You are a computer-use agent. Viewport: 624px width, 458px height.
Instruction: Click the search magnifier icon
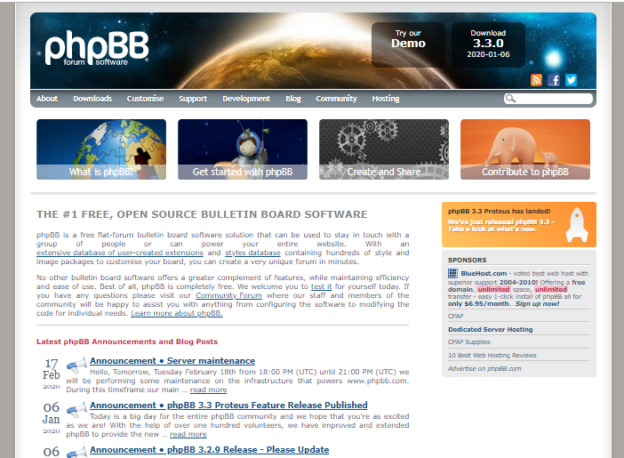[x=510, y=98]
